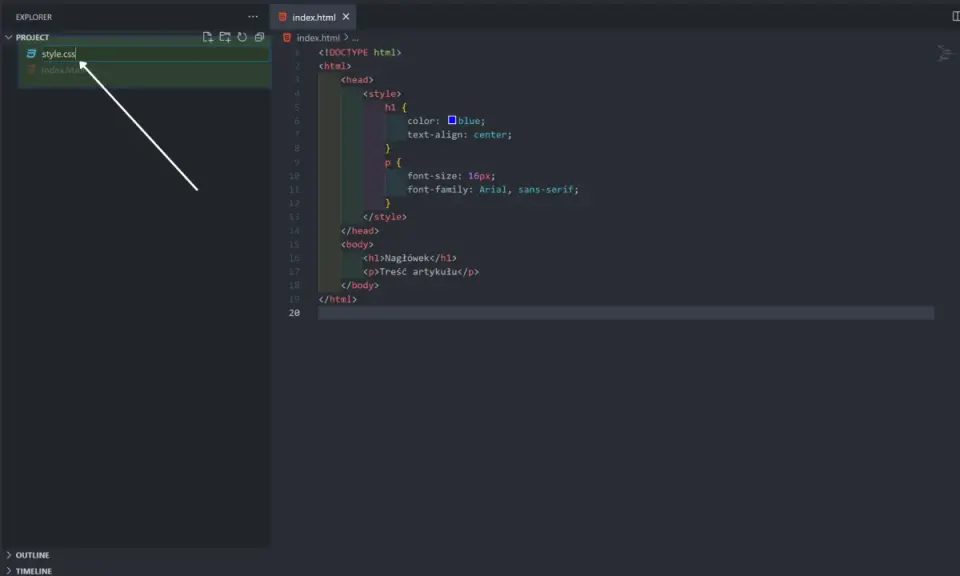The image size is (960, 576).
Task: Click the minimap in the editor
Action: (945, 53)
